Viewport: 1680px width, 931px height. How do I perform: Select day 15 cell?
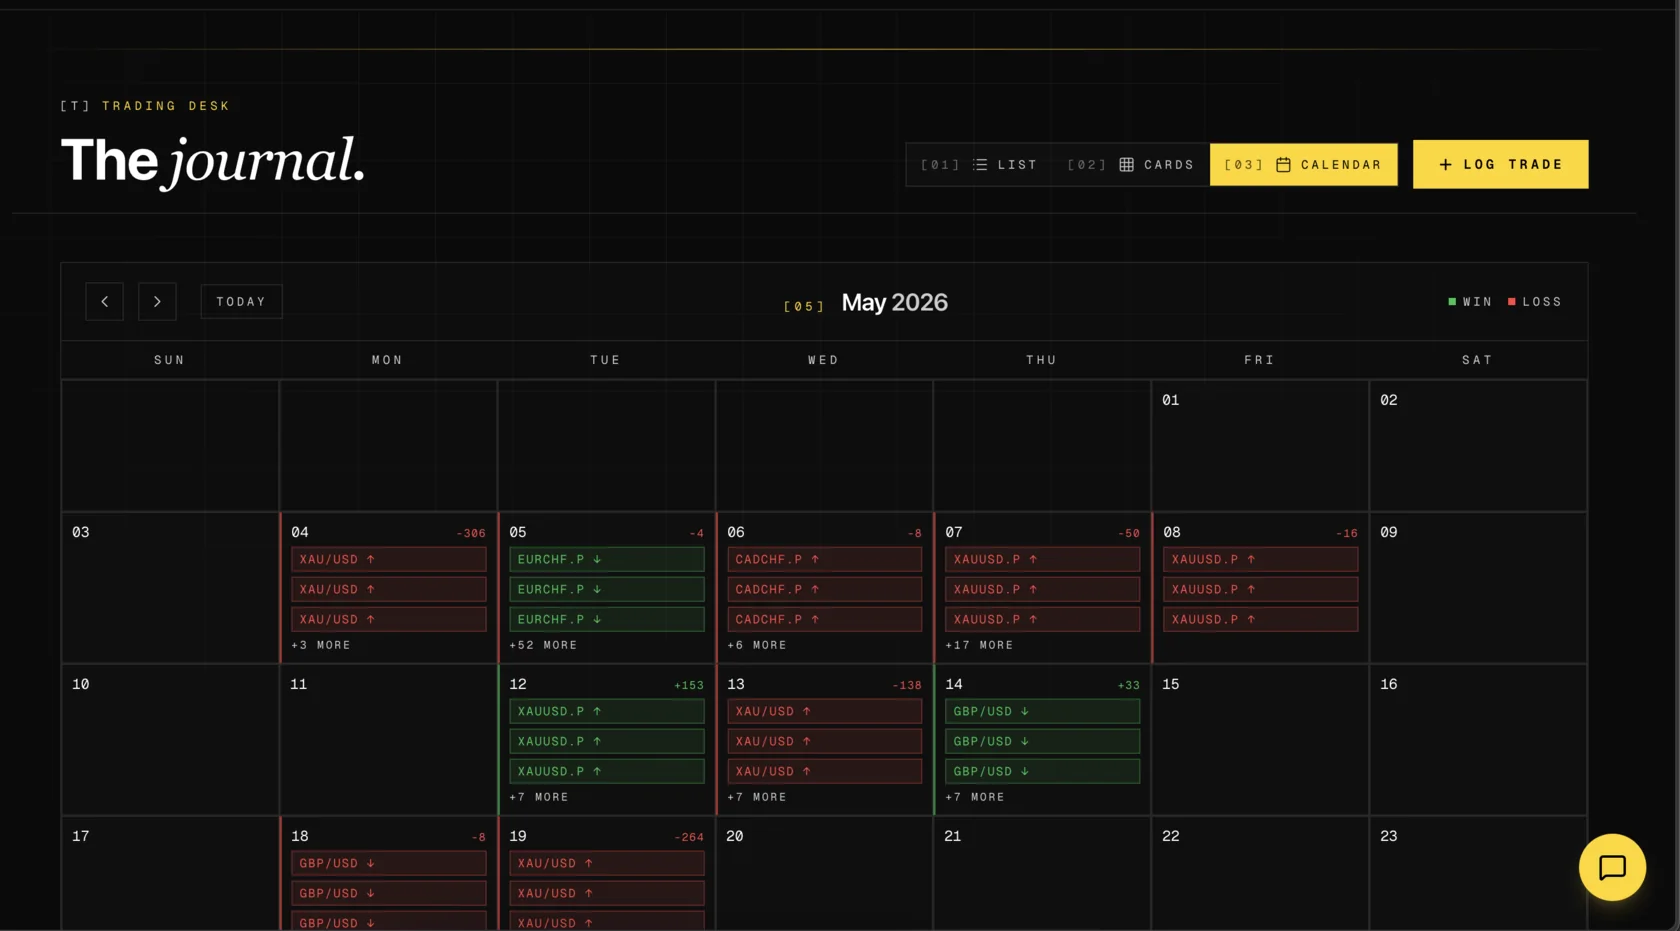tap(1260, 740)
